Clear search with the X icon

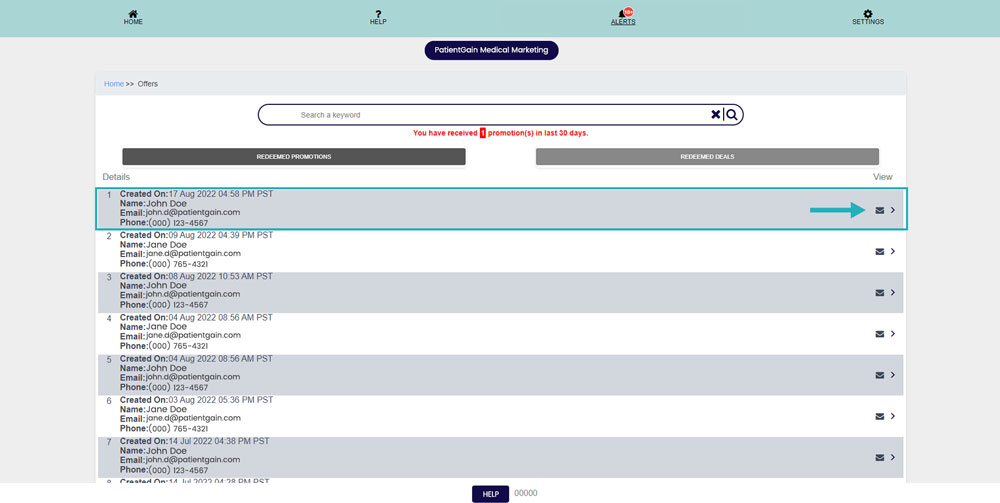click(x=716, y=115)
